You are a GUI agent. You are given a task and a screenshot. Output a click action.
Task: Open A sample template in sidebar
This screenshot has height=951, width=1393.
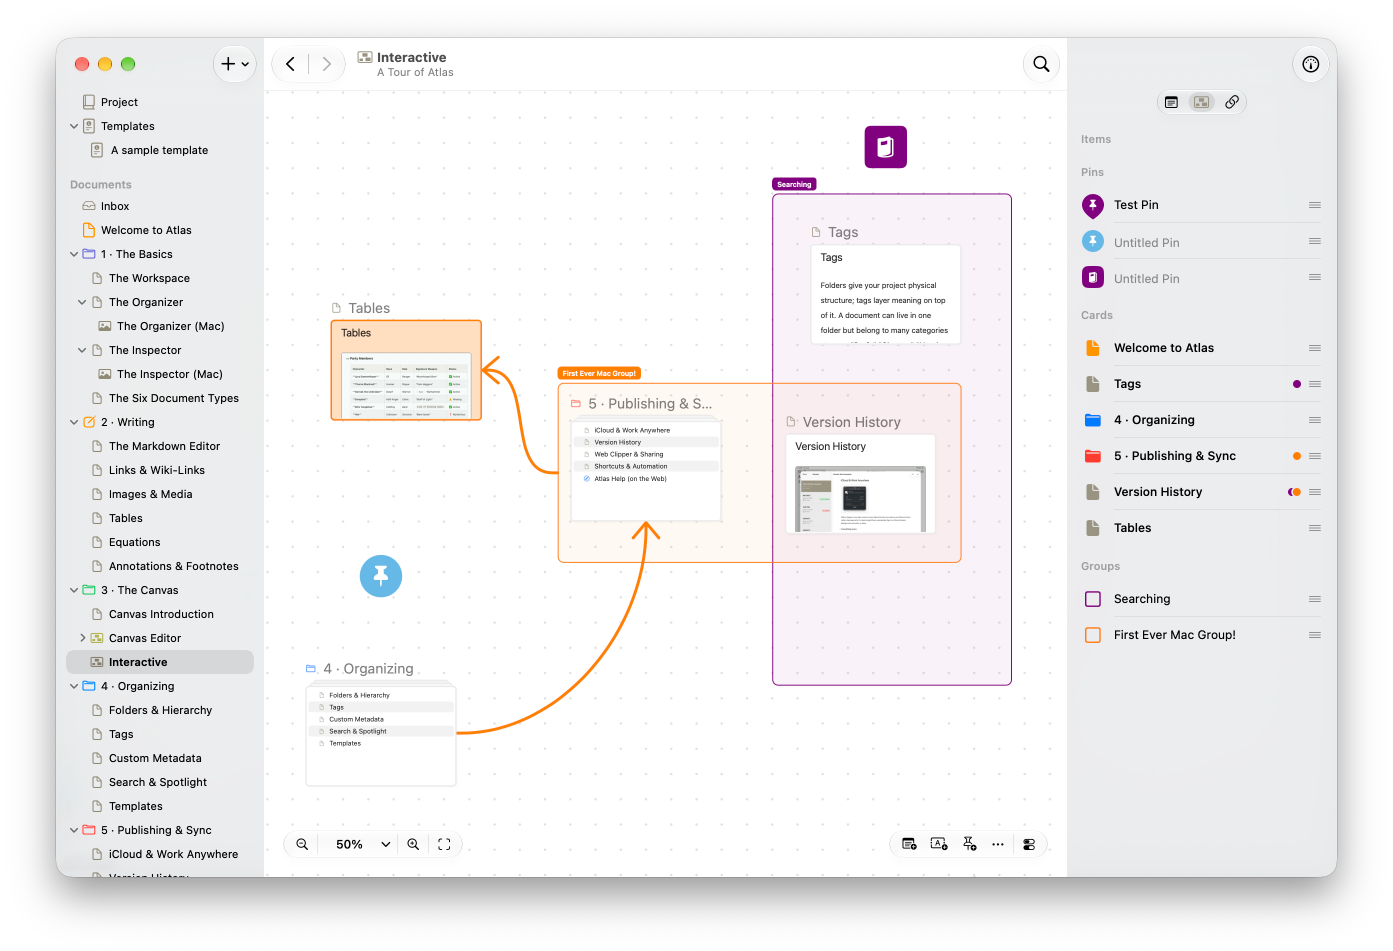click(x=160, y=150)
